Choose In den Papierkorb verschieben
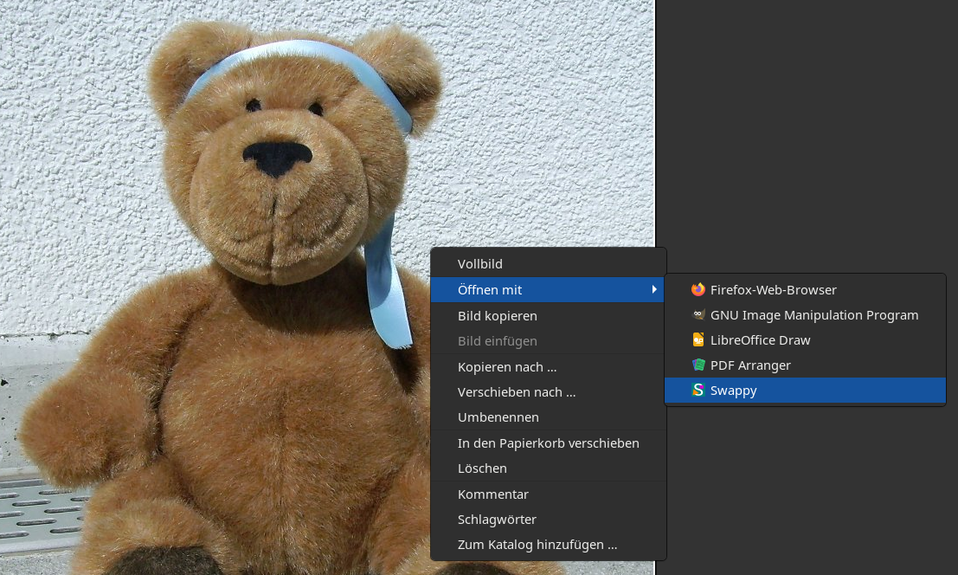 pos(547,444)
